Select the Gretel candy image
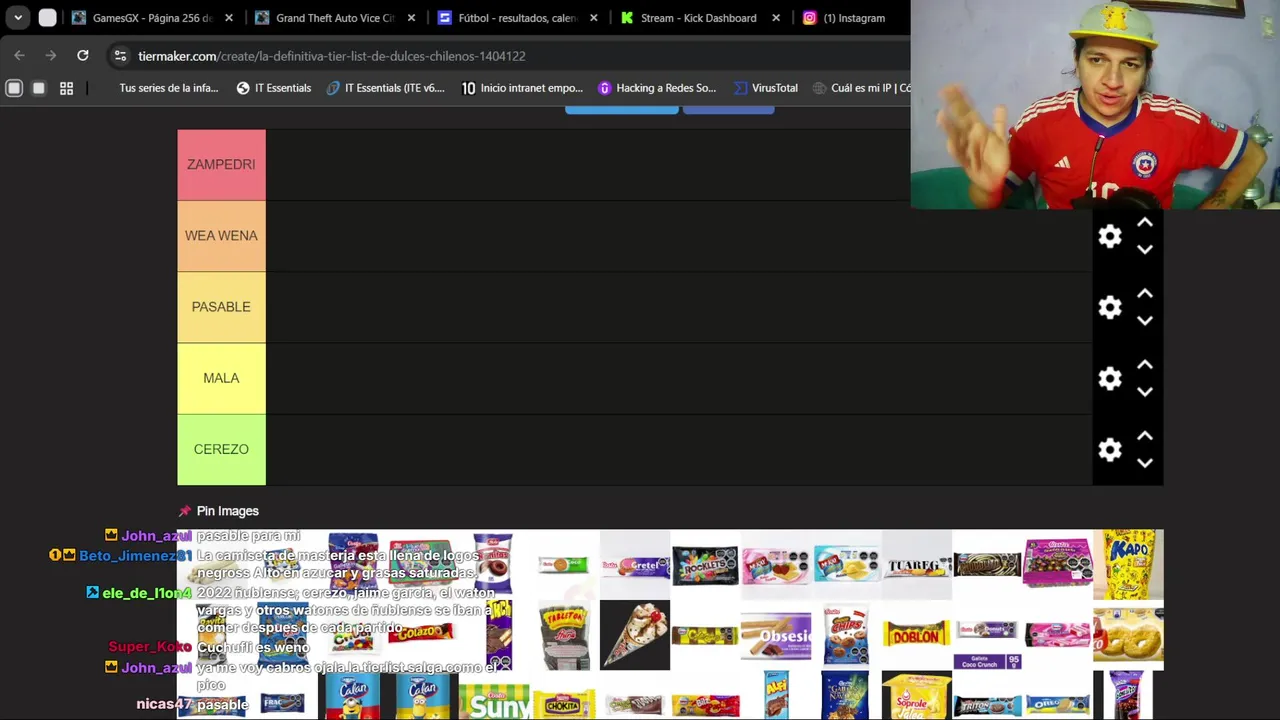The image size is (1280, 720). point(635,565)
